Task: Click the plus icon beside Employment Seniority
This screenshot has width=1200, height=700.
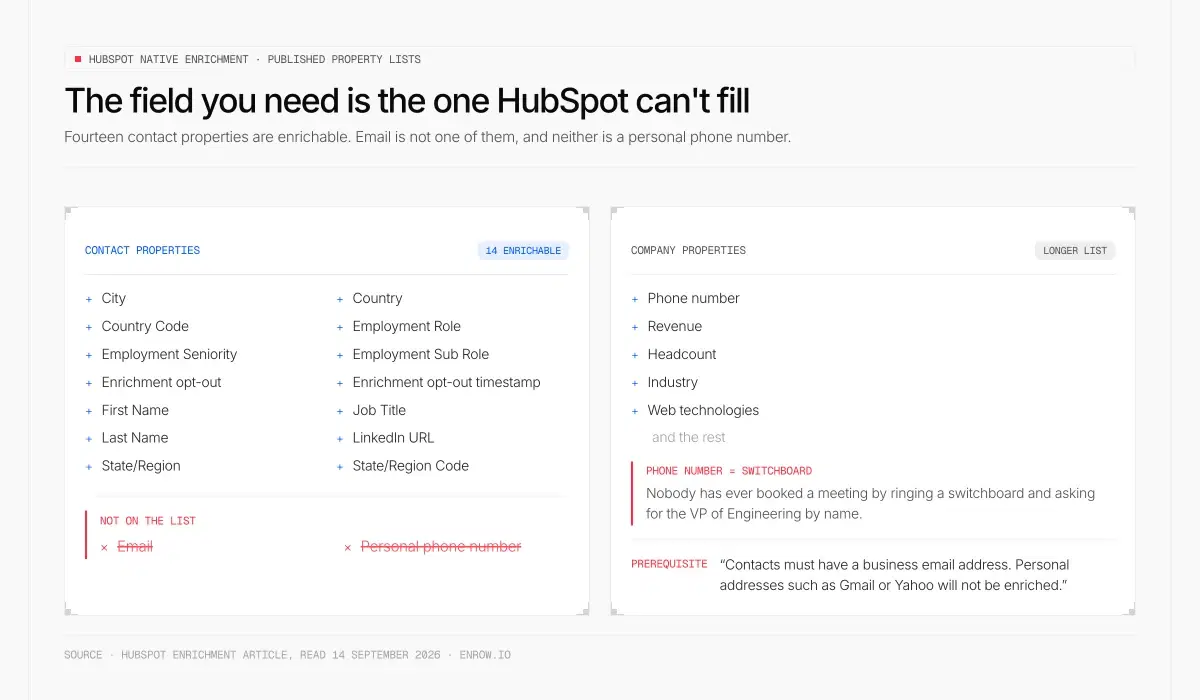Action: point(89,355)
